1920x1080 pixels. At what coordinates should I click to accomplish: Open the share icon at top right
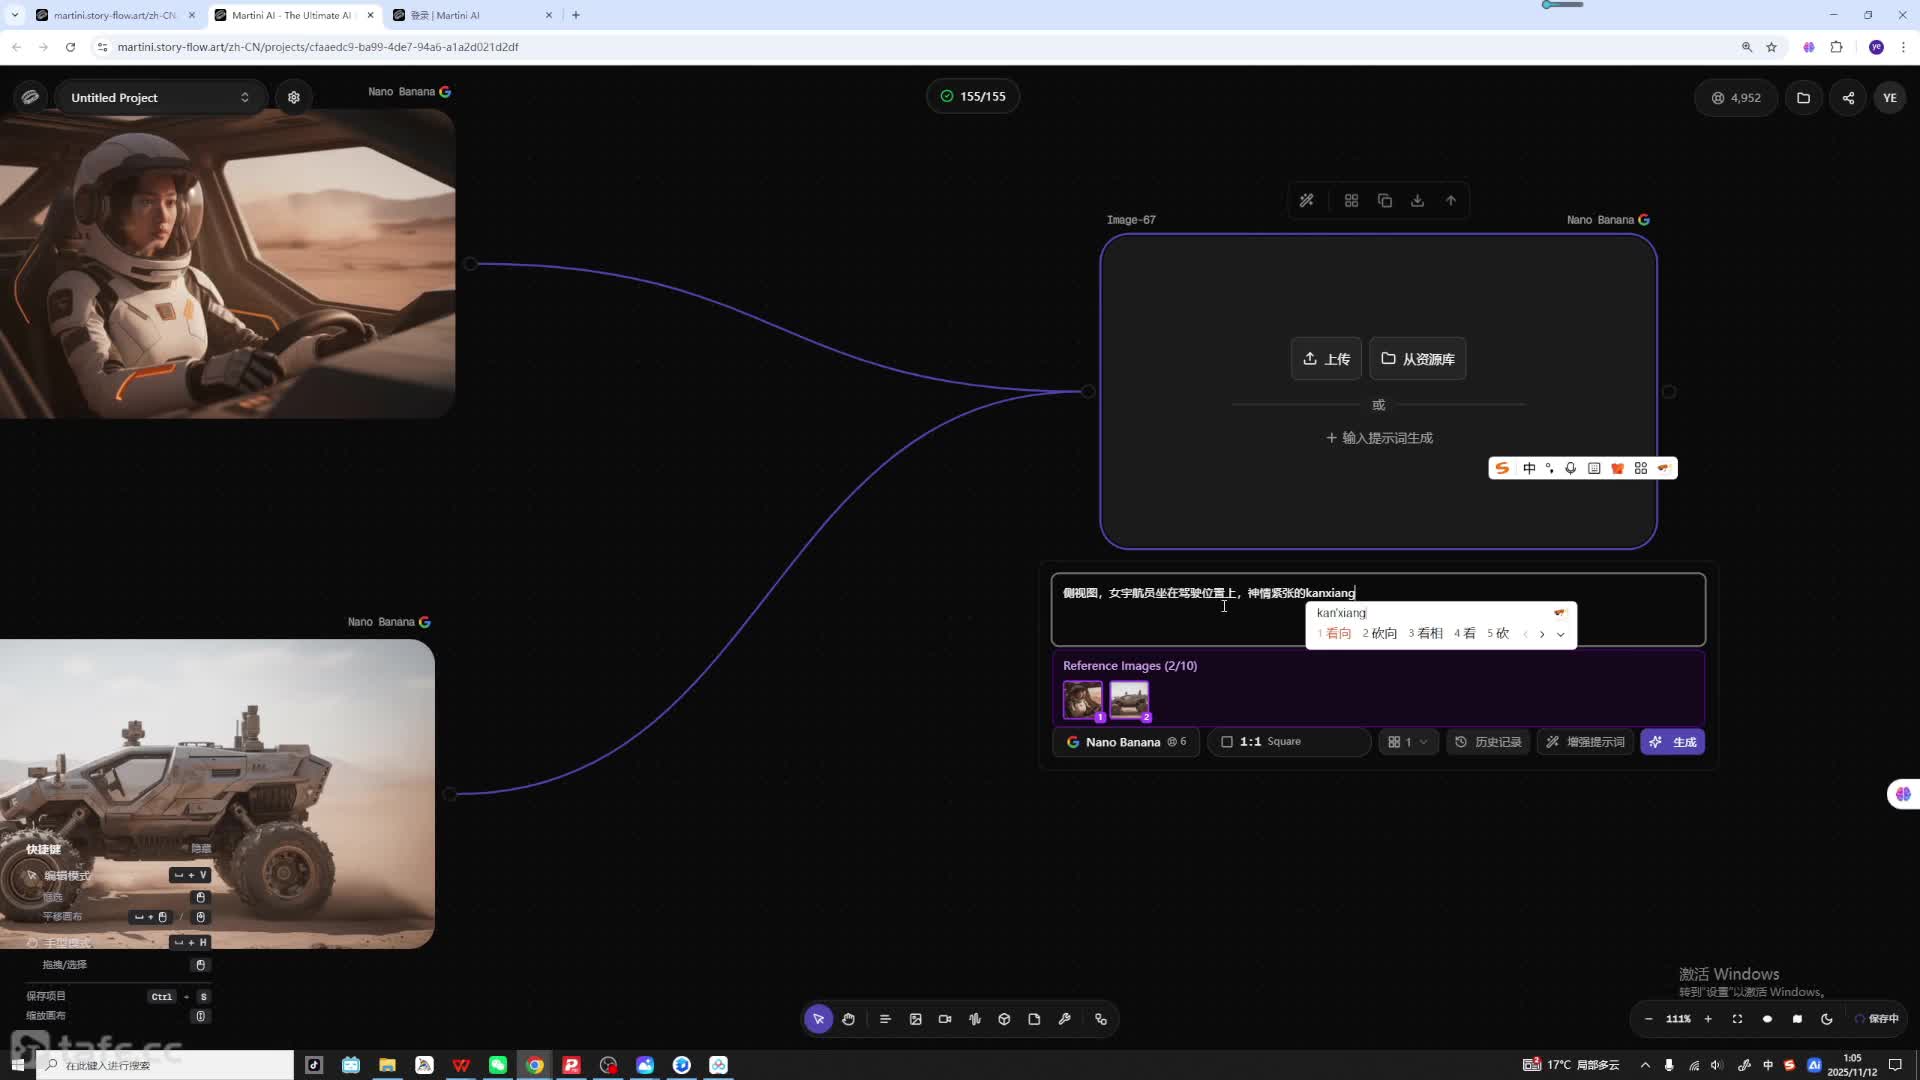coord(1848,98)
